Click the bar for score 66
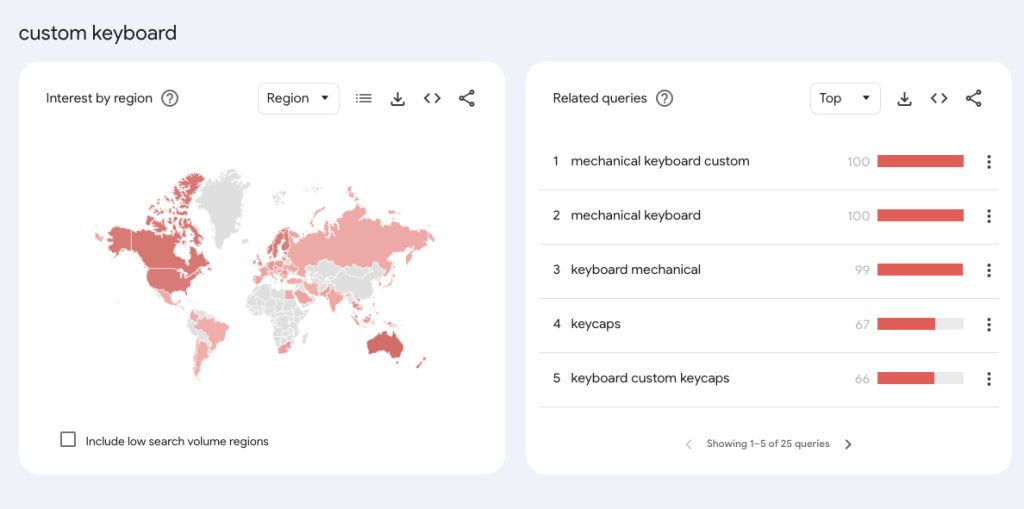The width and height of the screenshot is (1024, 509). [920, 378]
